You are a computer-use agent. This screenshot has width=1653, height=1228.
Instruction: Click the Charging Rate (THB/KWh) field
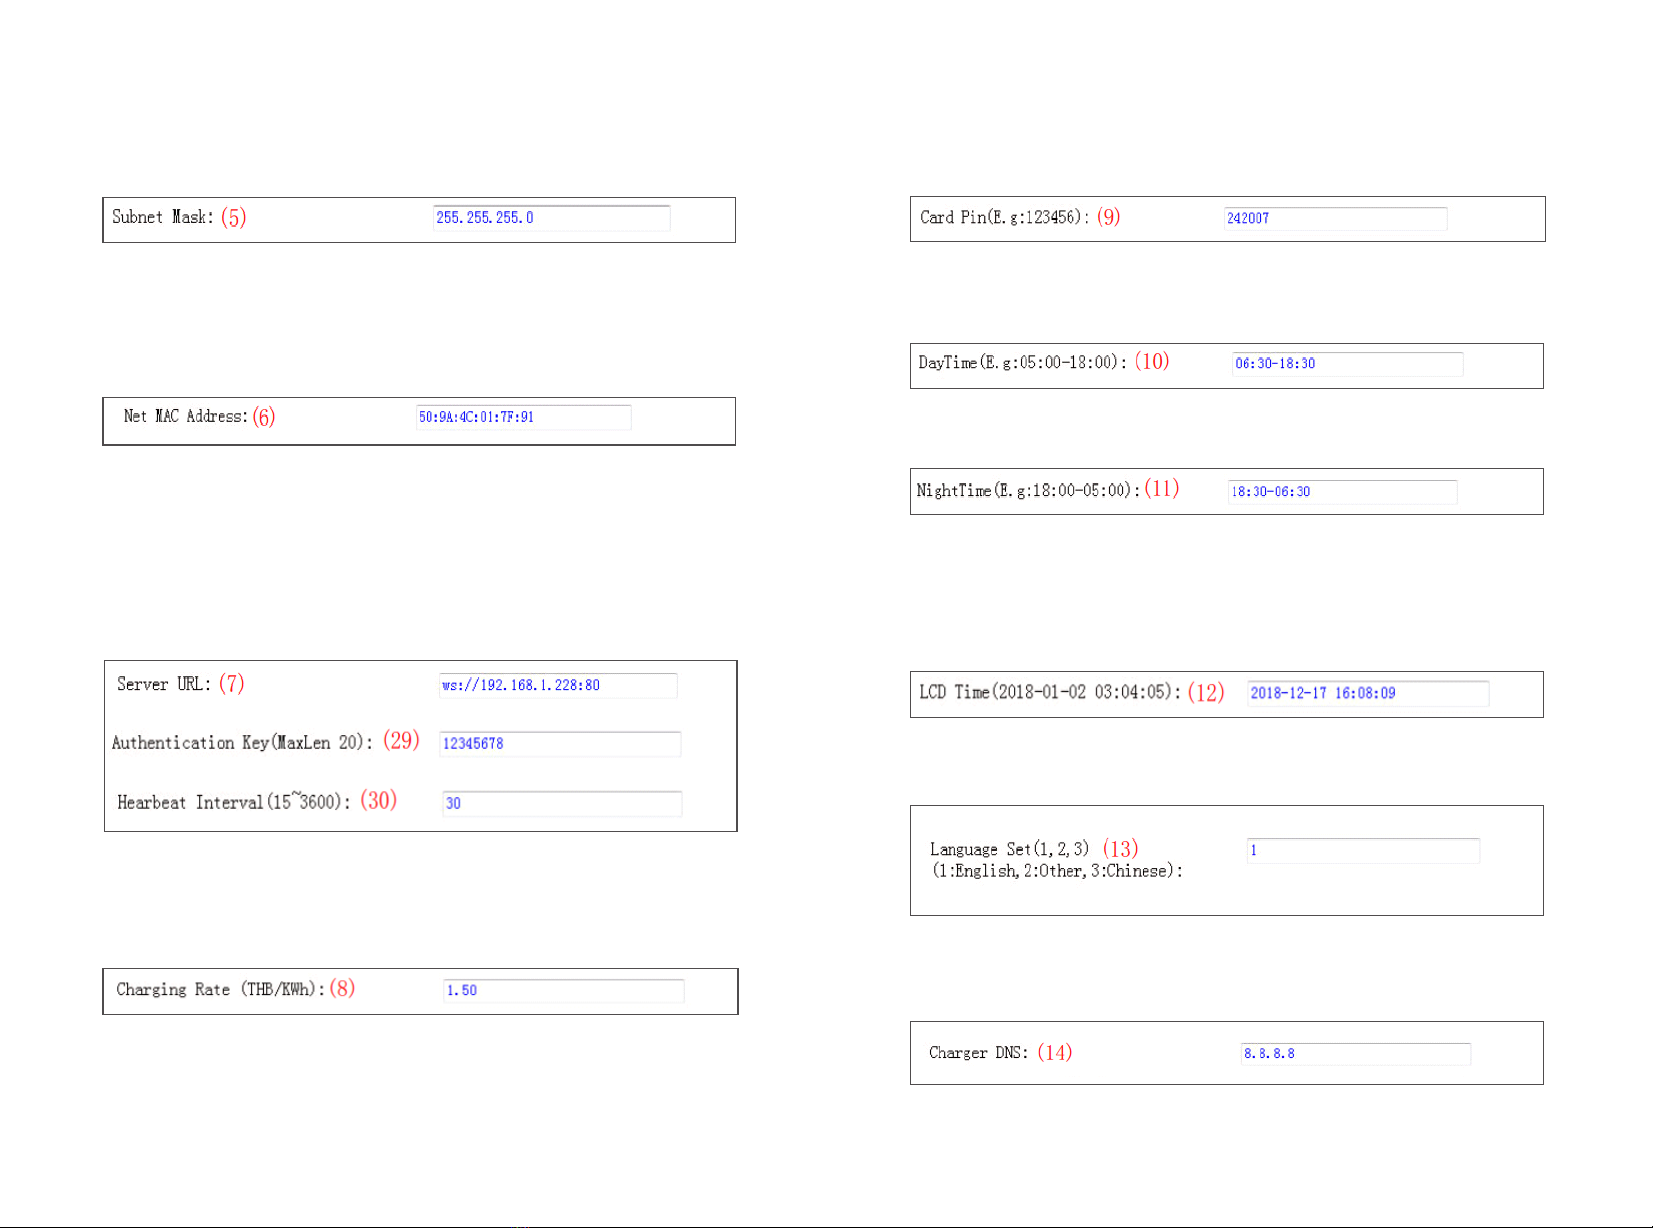[x=564, y=991]
